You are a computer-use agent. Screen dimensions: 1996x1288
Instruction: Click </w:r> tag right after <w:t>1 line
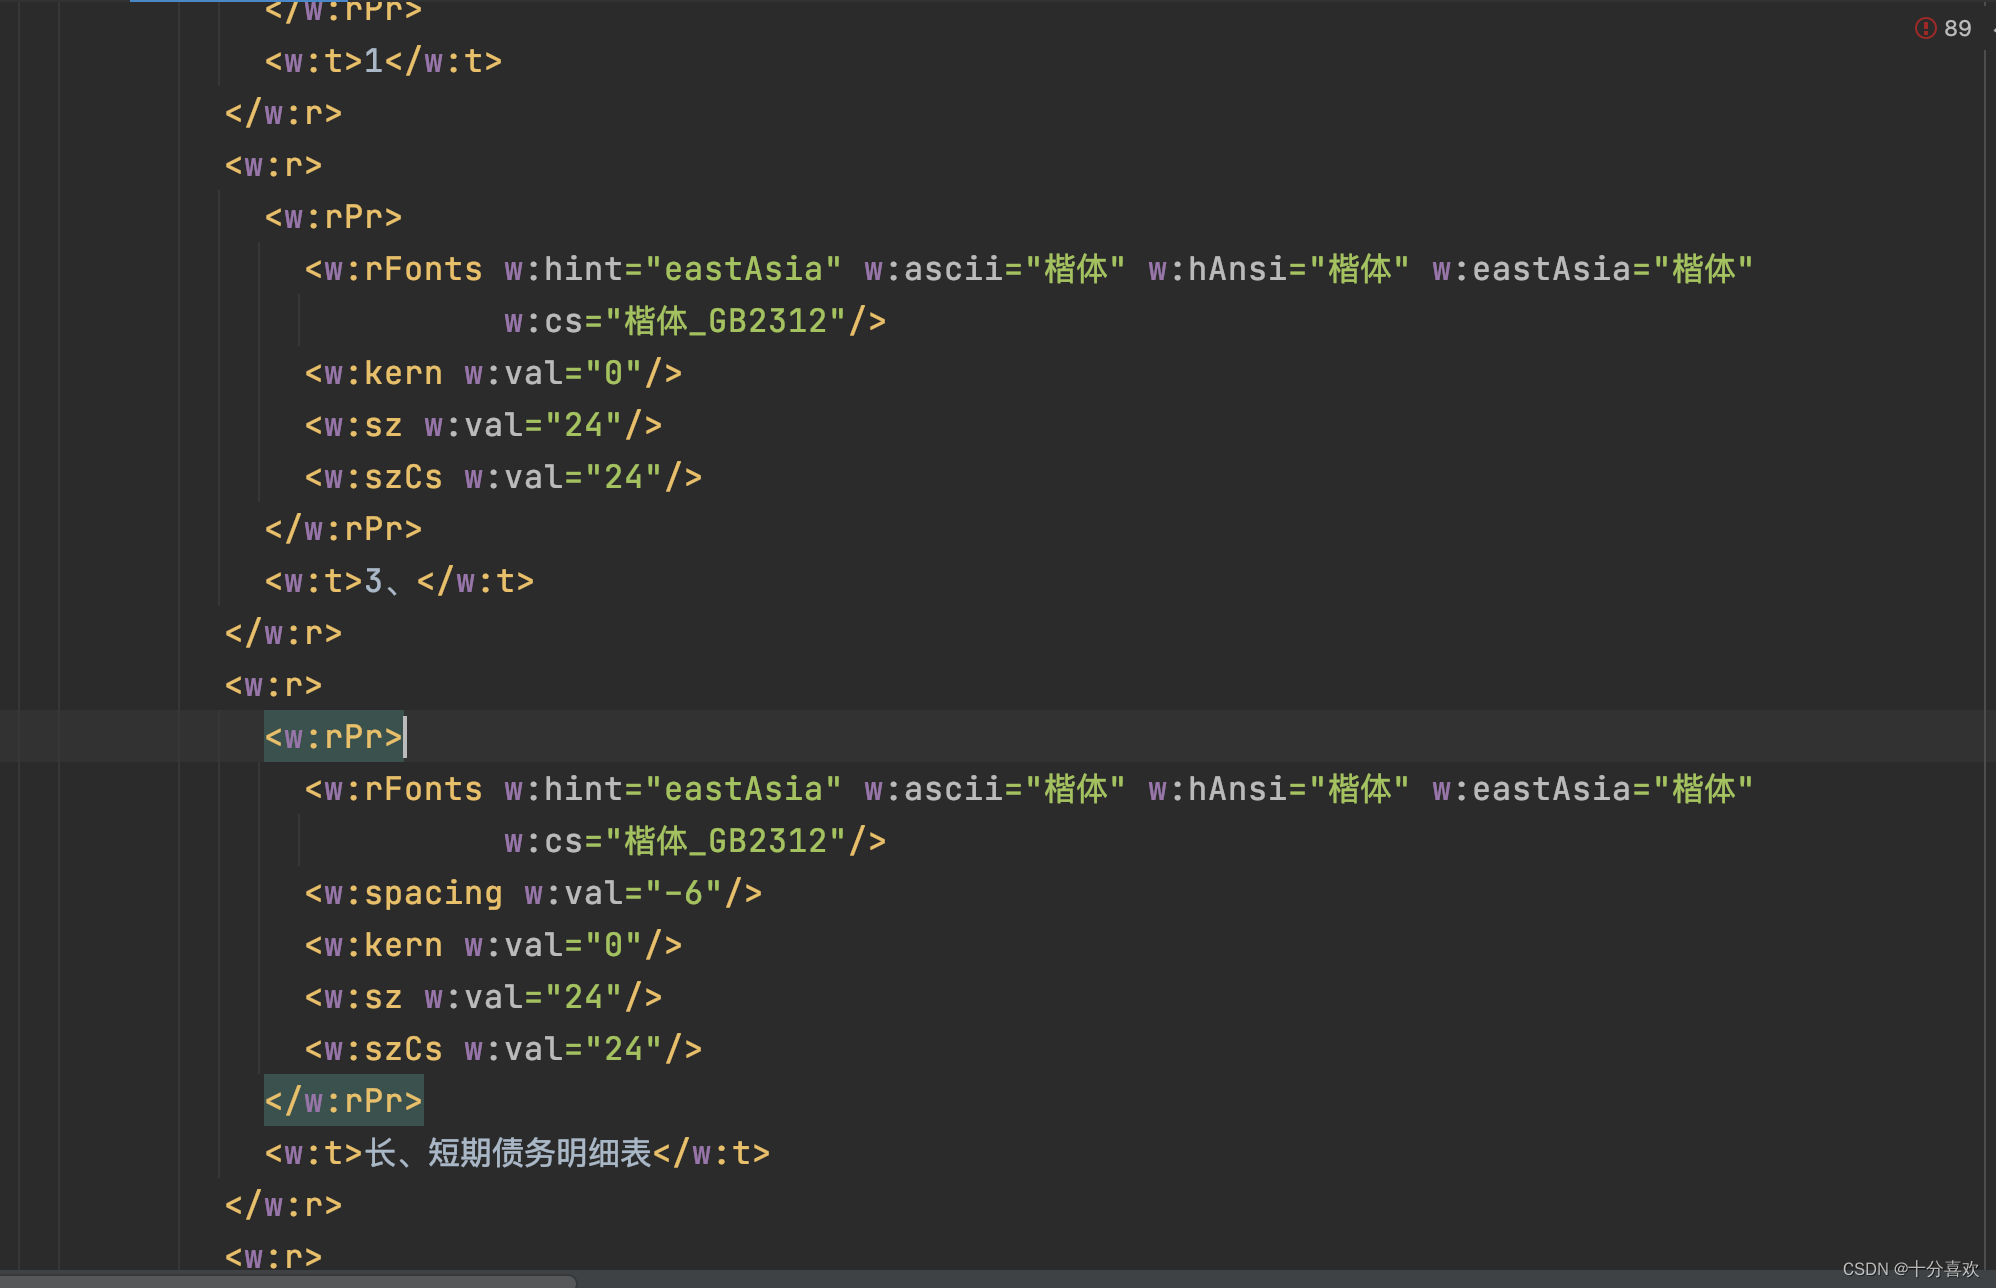pyautogui.click(x=283, y=113)
